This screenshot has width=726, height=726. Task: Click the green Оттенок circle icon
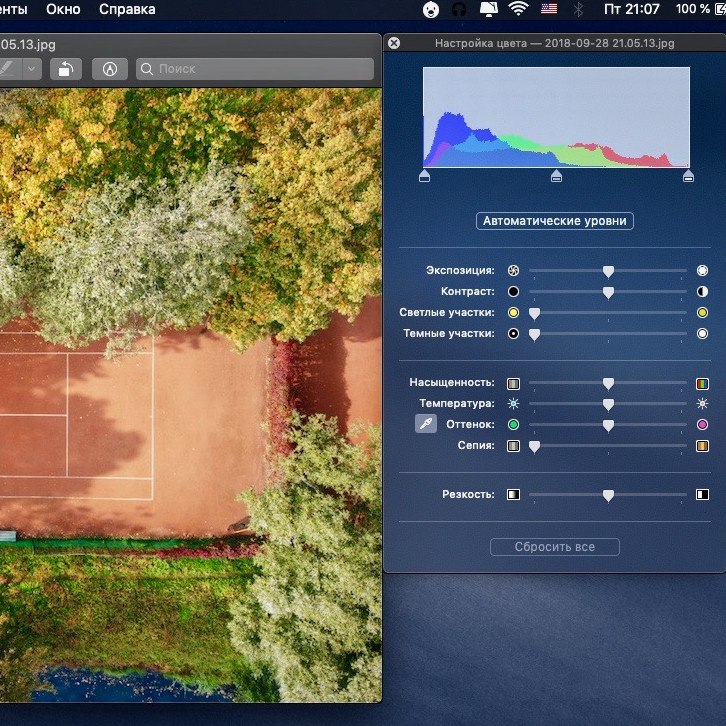[513, 424]
